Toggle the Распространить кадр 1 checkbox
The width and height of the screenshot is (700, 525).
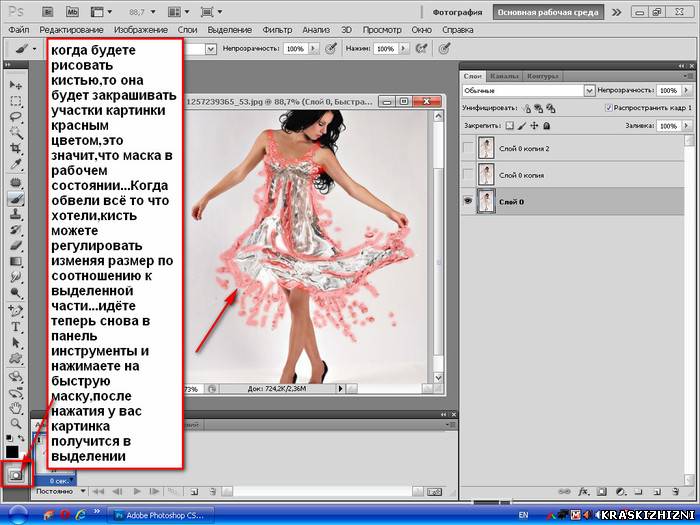point(608,108)
